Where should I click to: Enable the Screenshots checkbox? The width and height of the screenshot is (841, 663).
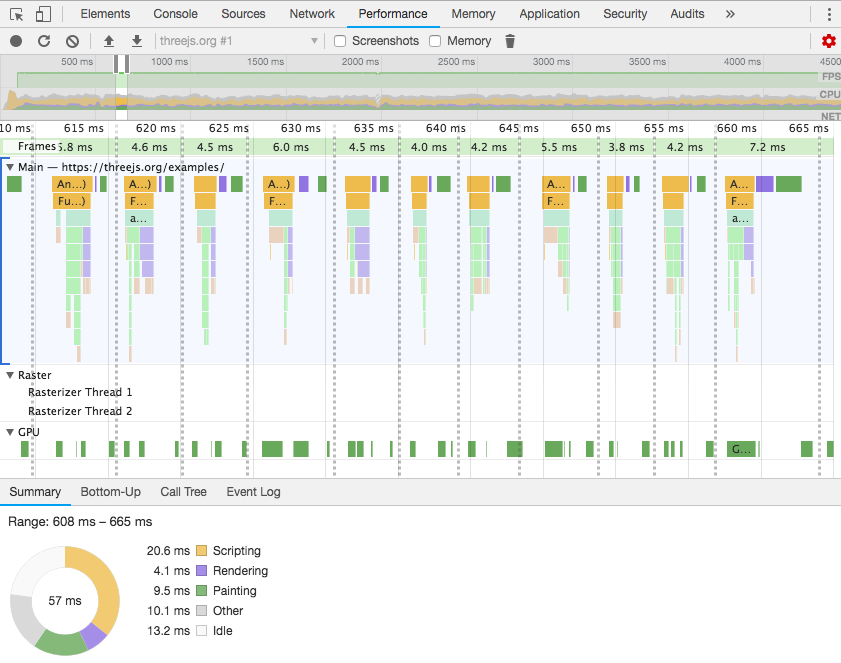[340, 41]
